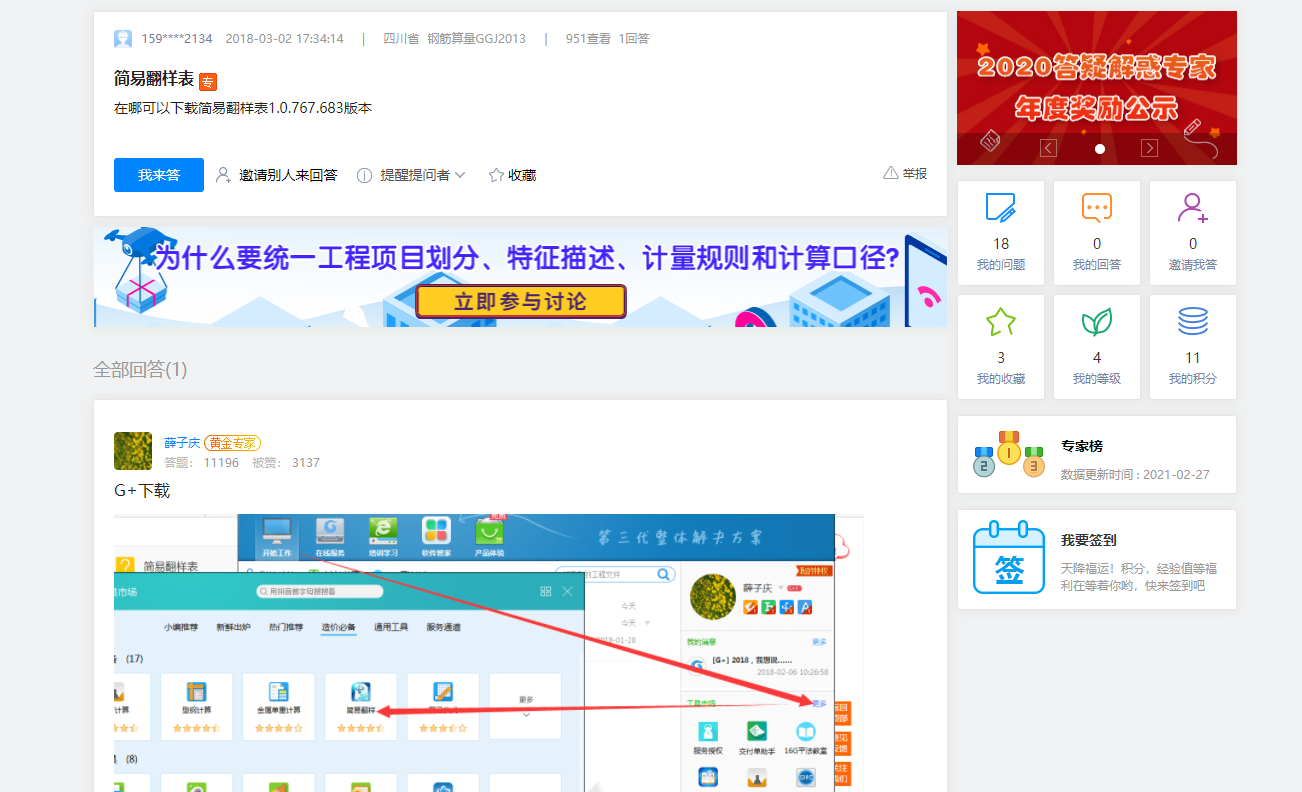Click the 我的等级 label text
The height and width of the screenshot is (792, 1302).
(1097, 379)
